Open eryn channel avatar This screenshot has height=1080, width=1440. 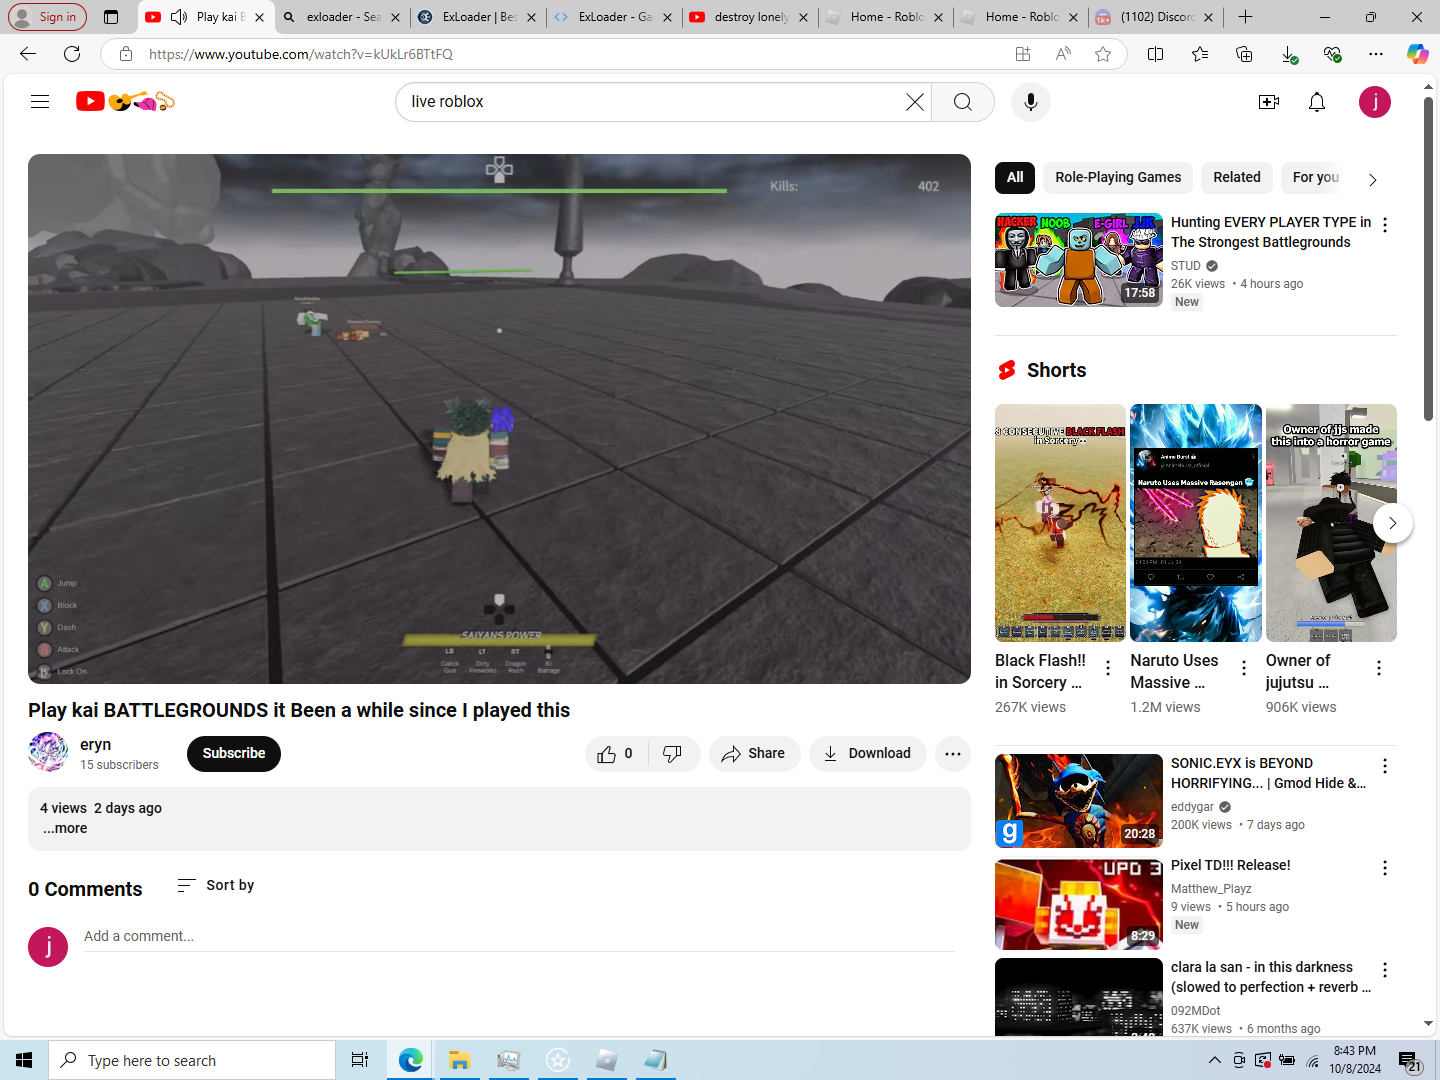48,752
